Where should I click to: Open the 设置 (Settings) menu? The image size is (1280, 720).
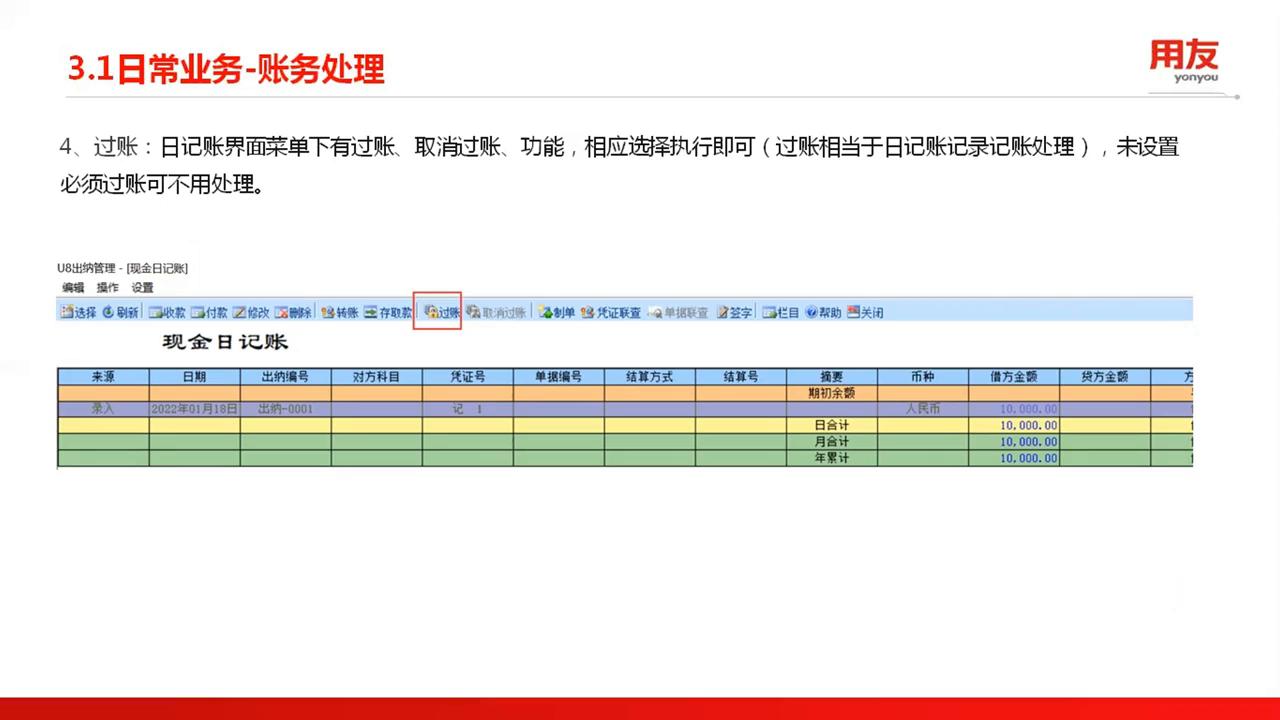coord(141,287)
